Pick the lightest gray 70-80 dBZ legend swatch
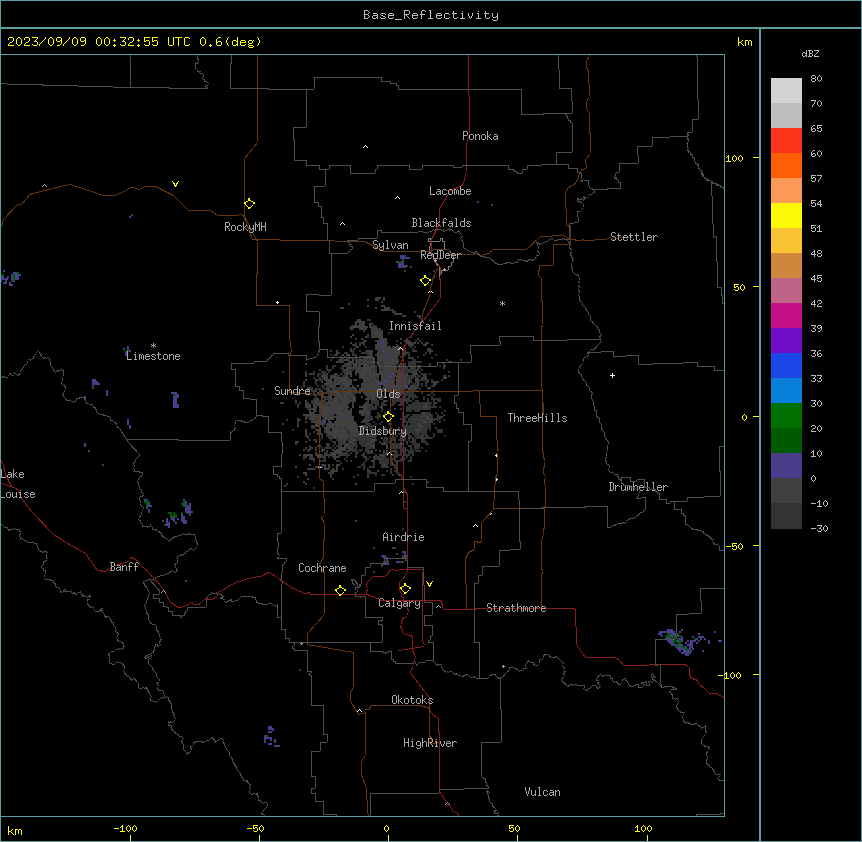Viewport: 862px width, 842px height. [x=786, y=91]
